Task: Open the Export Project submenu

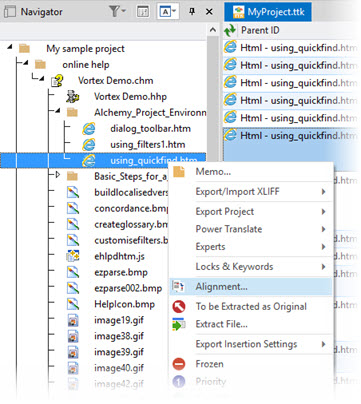Action: point(251,212)
